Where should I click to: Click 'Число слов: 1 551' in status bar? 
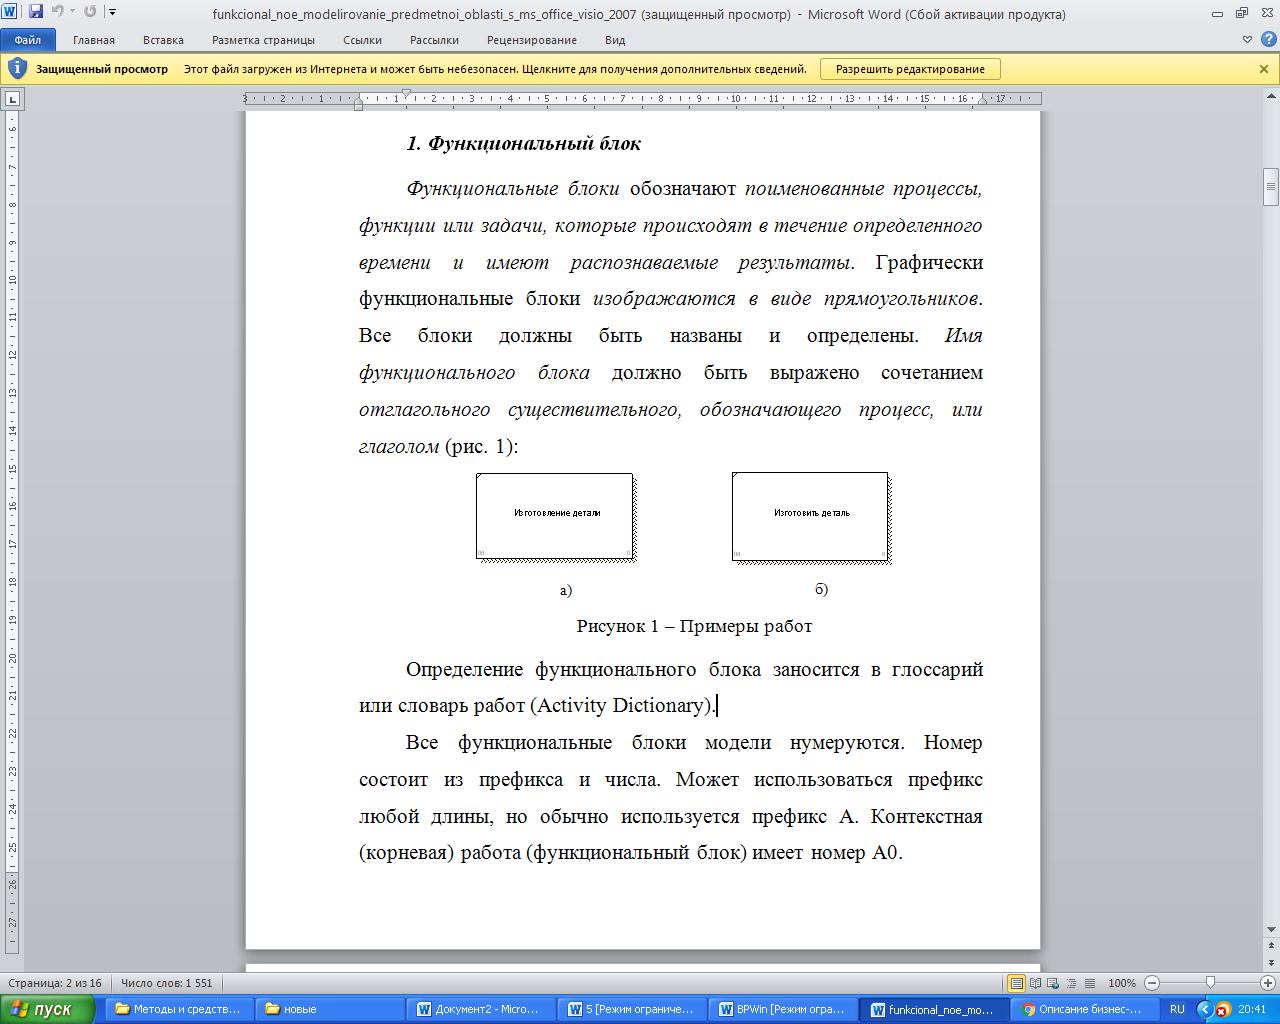(x=167, y=983)
